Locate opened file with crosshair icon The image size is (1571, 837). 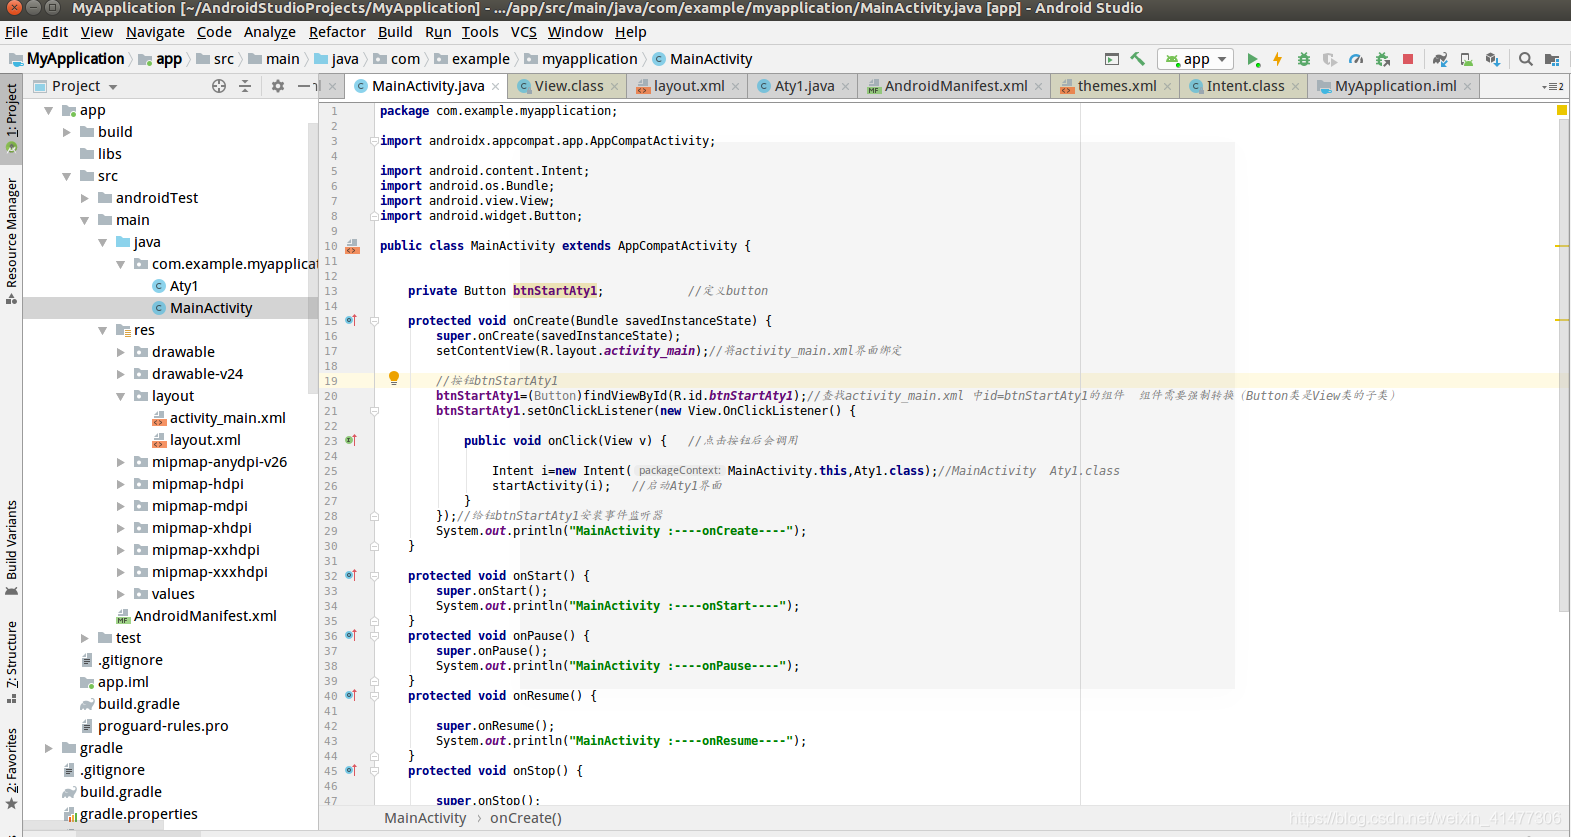click(219, 86)
